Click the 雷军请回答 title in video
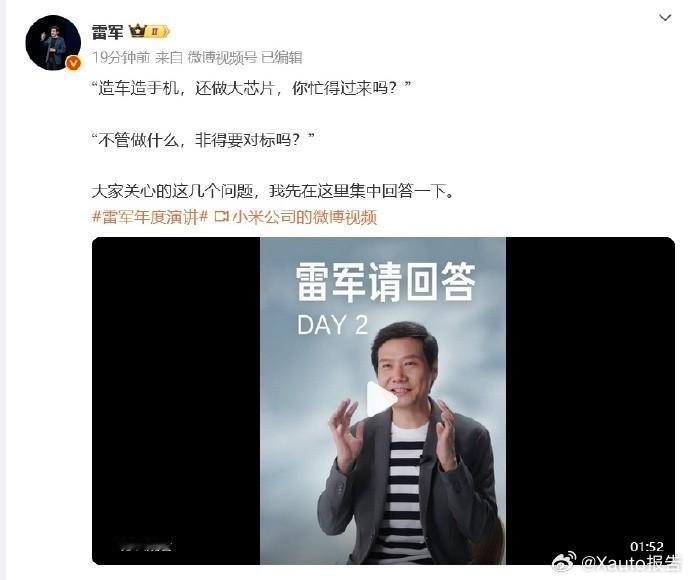The image size is (690, 580). [x=385, y=282]
